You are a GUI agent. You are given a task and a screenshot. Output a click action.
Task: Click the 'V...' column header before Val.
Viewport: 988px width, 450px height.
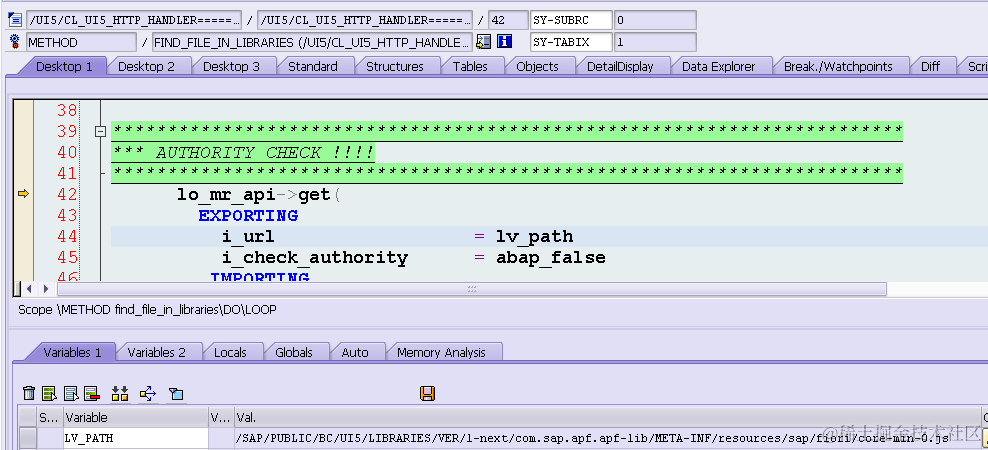pyautogui.click(x=221, y=417)
